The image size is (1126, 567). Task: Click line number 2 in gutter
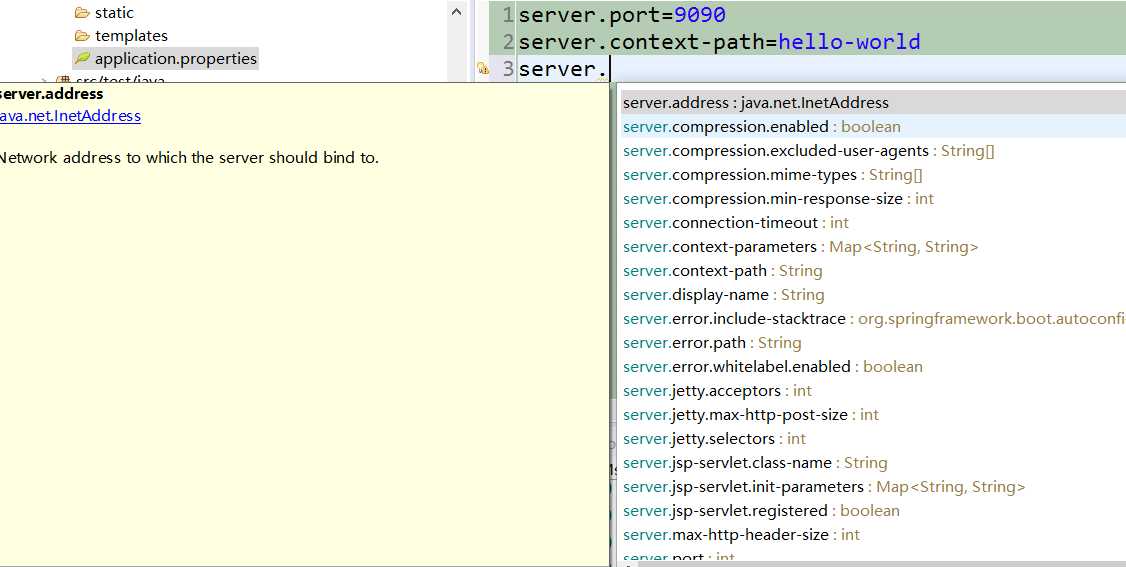point(508,42)
